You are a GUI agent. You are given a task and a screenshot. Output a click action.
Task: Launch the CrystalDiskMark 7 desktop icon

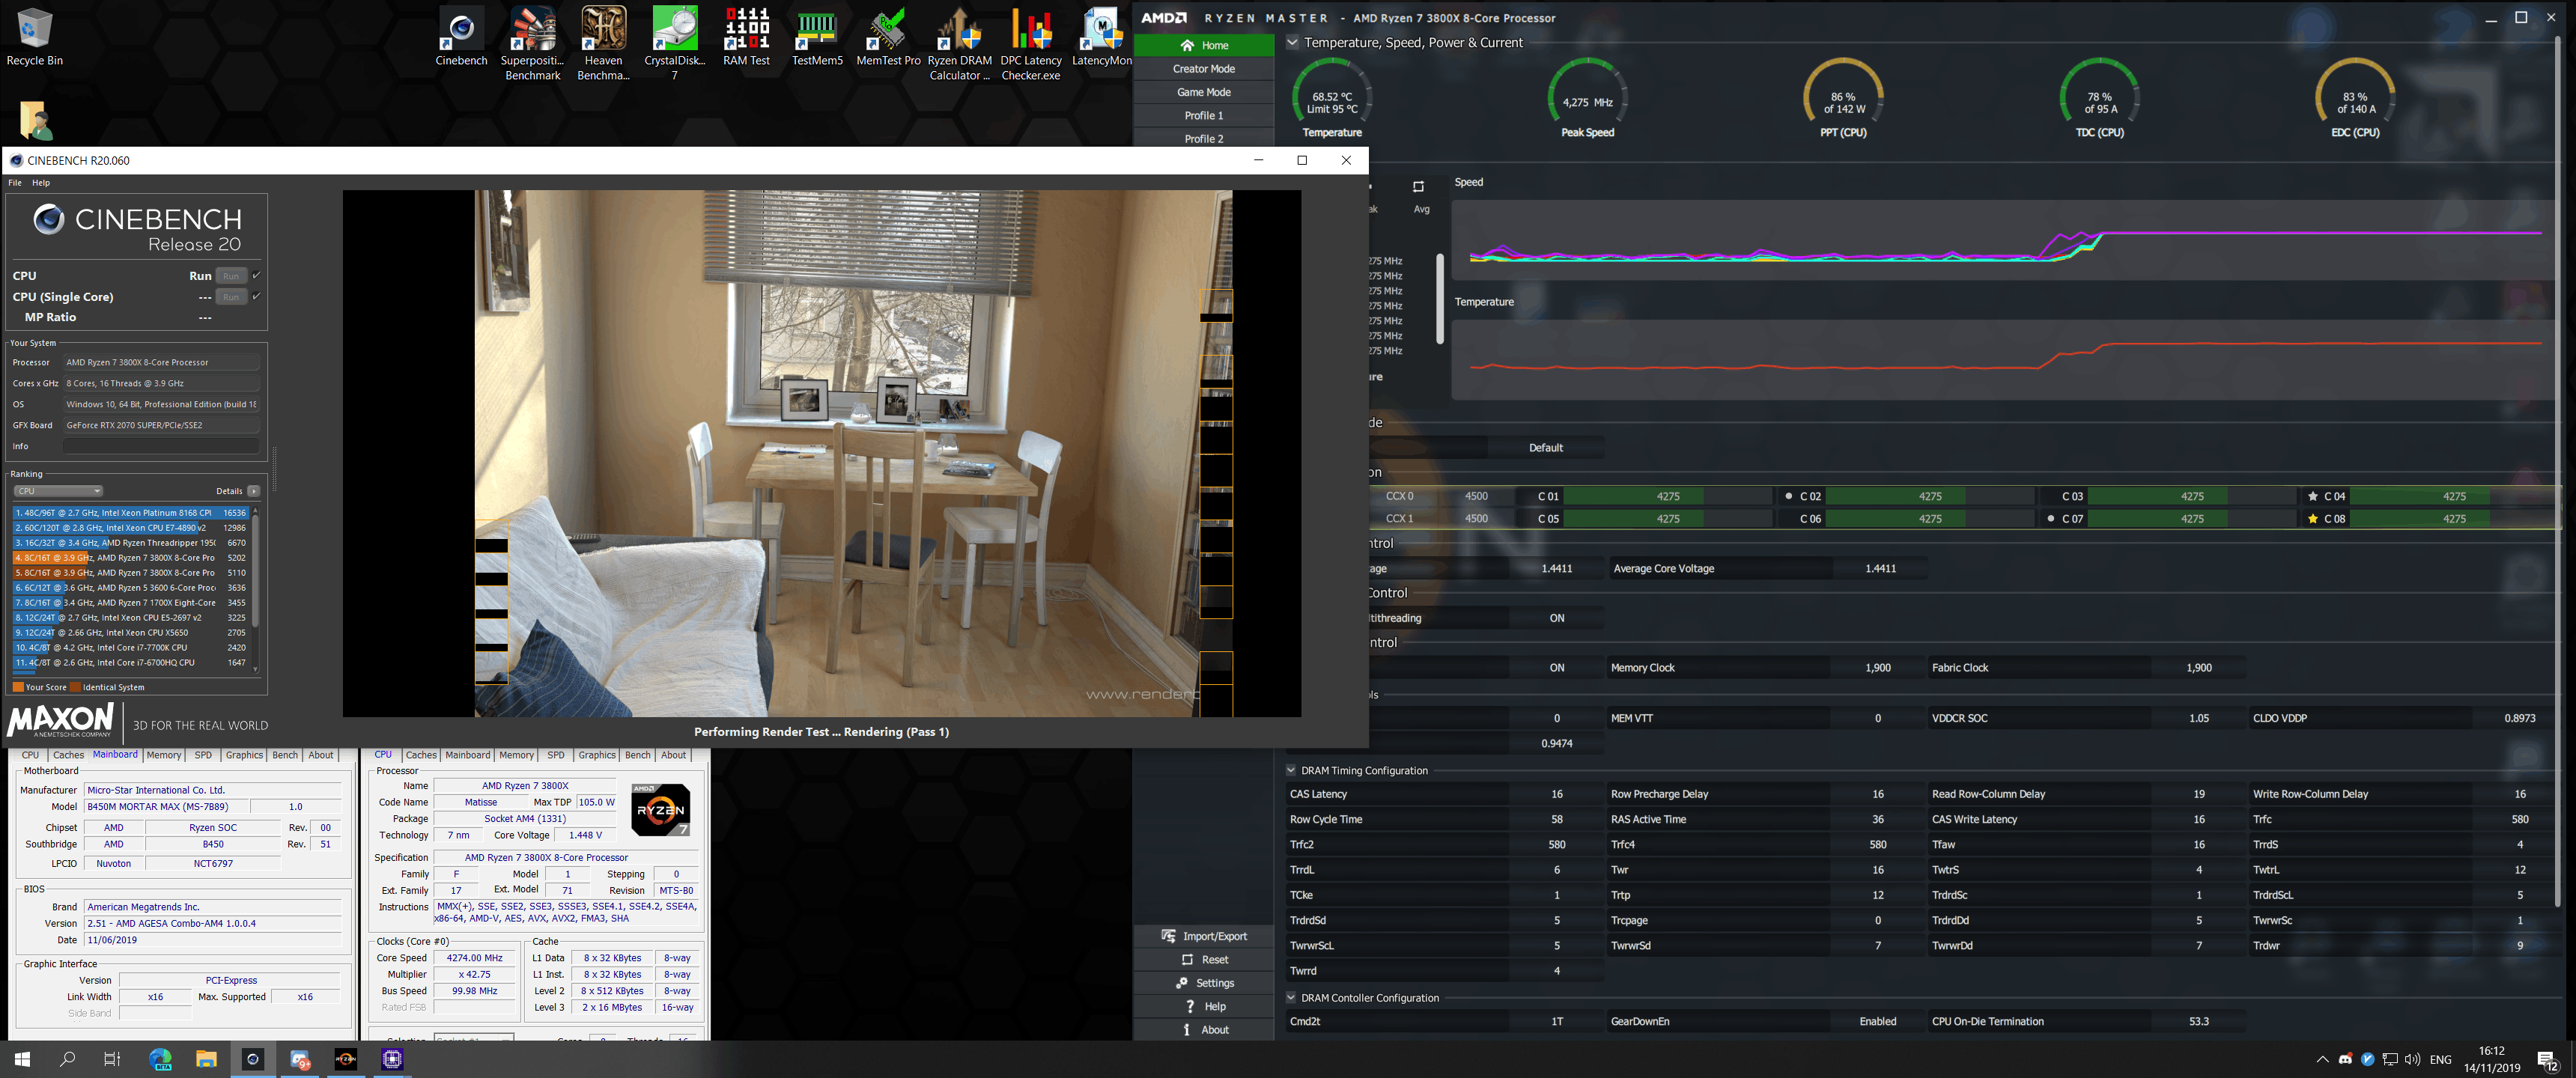(674, 43)
